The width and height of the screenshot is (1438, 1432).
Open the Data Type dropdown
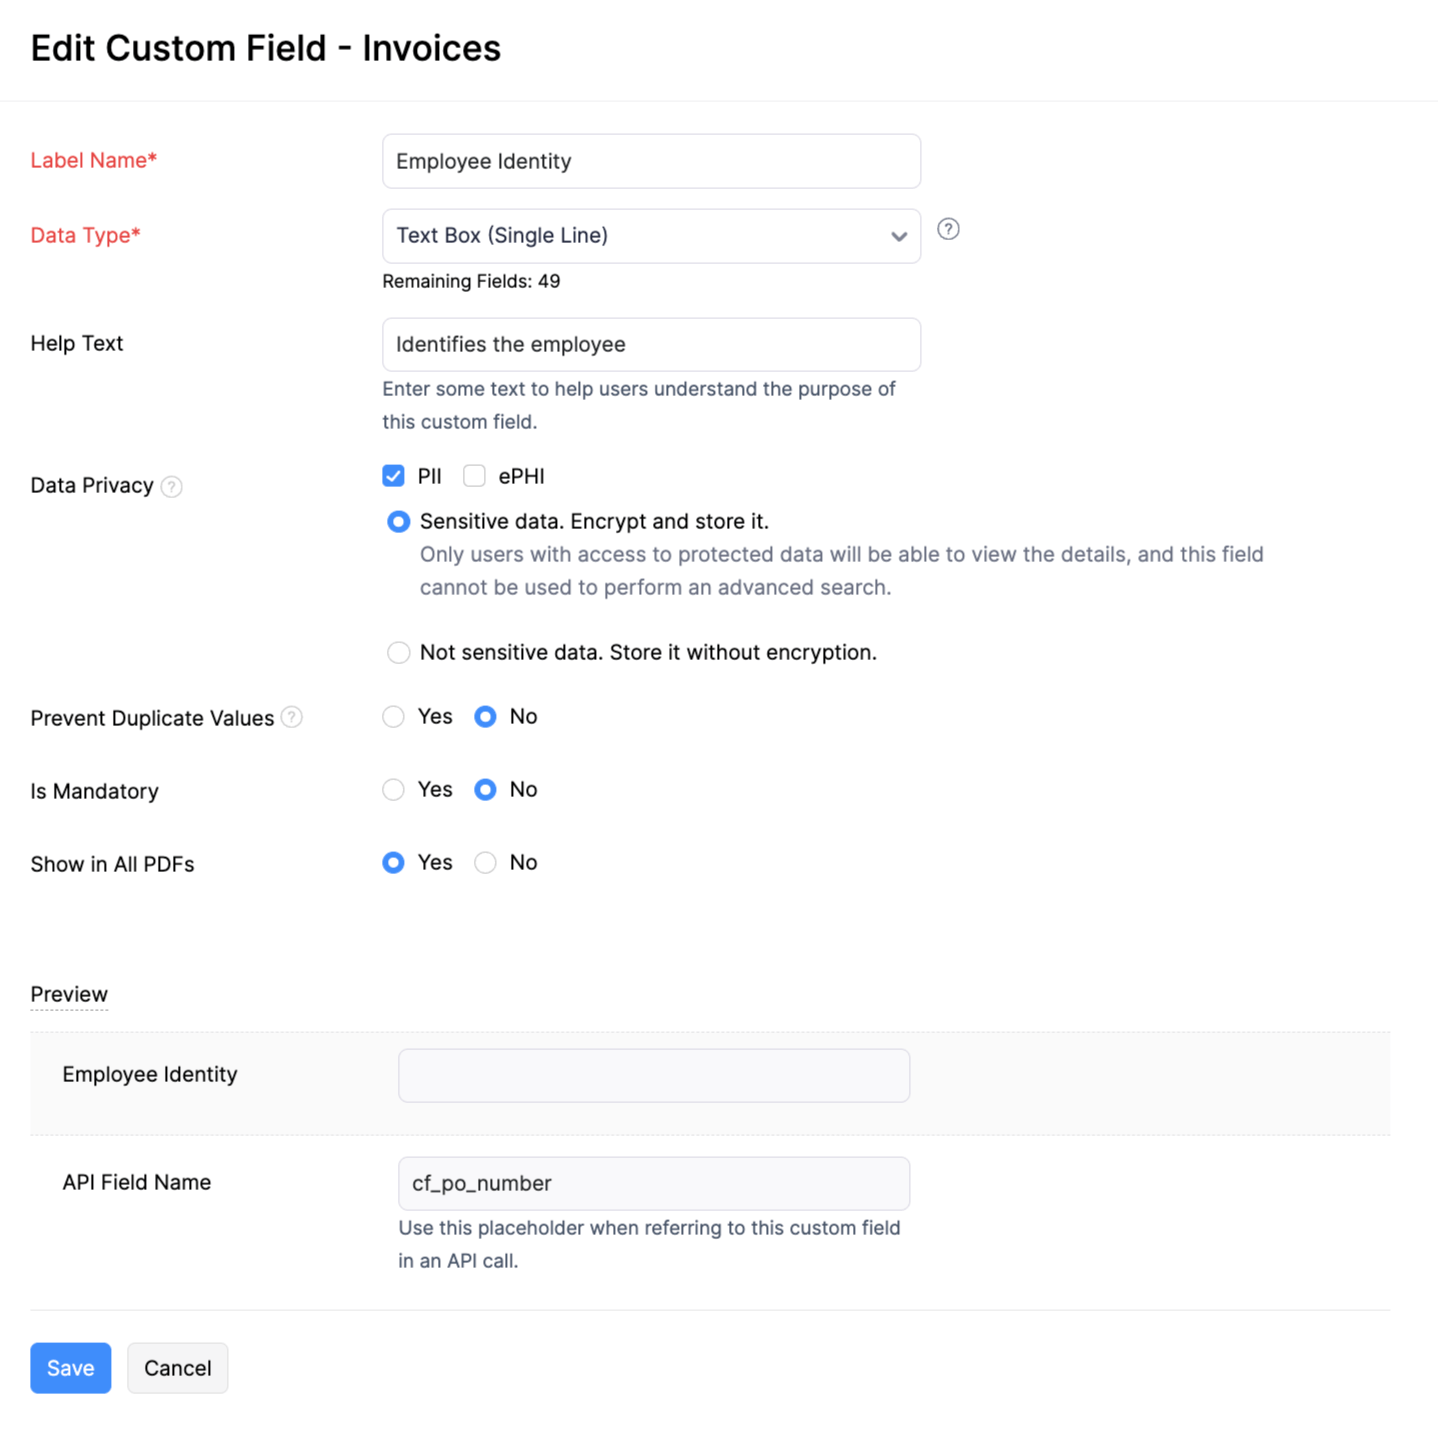(x=650, y=236)
